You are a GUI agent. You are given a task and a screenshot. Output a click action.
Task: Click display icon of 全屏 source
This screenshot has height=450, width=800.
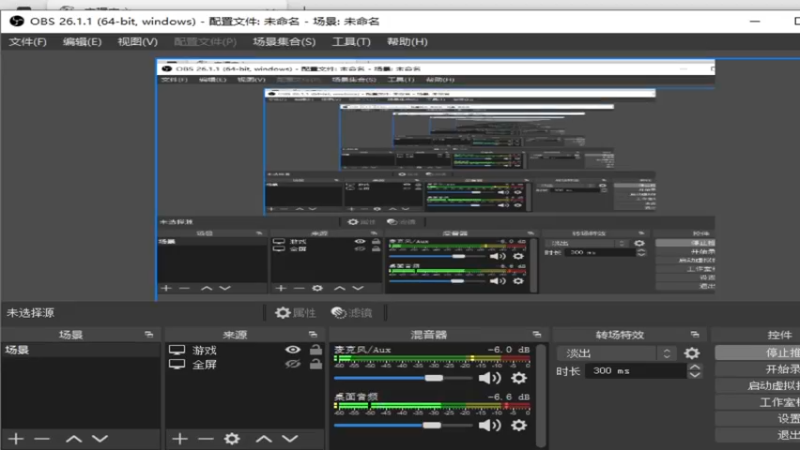177,364
